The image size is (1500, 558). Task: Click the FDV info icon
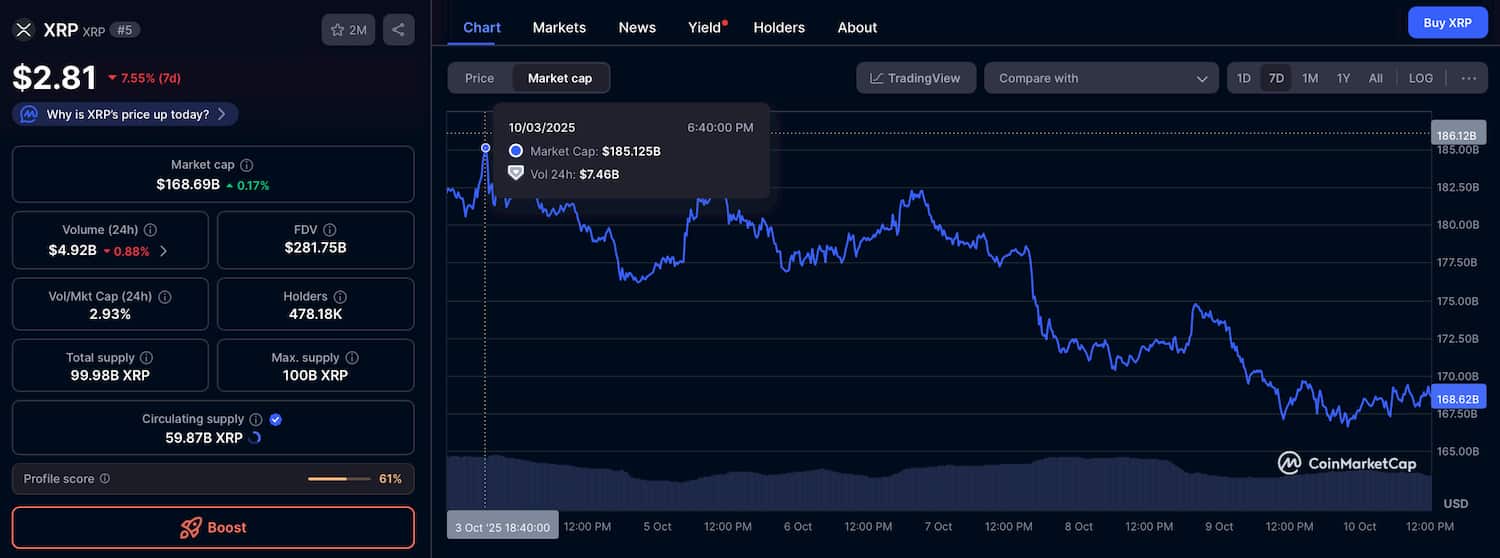click(330, 230)
